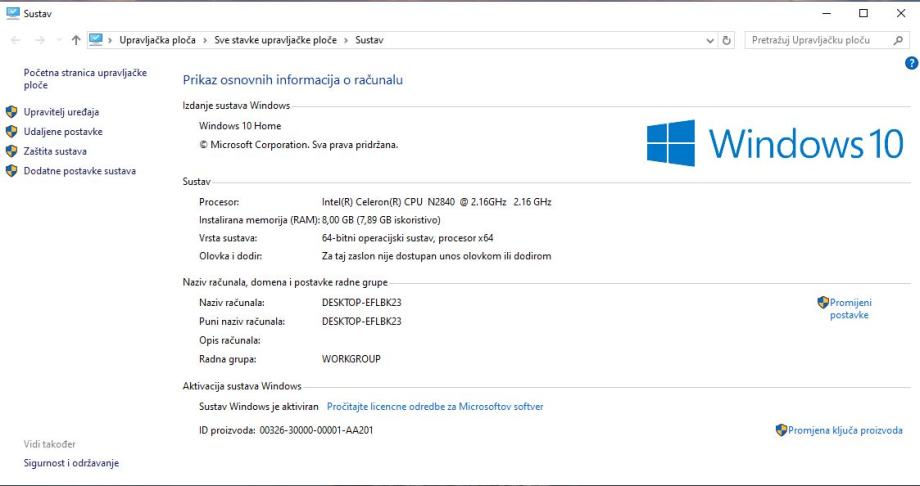The width and height of the screenshot is (920, 486).
Task: Select Upravljačka ploča breadcrumb
Action: tap(157, 40)
